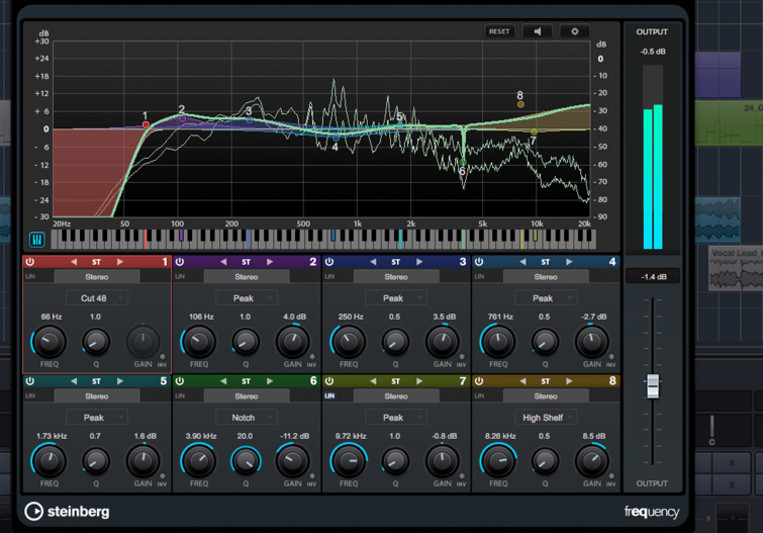Click the RESET button

pyautogui.click(x=499, y=32)
